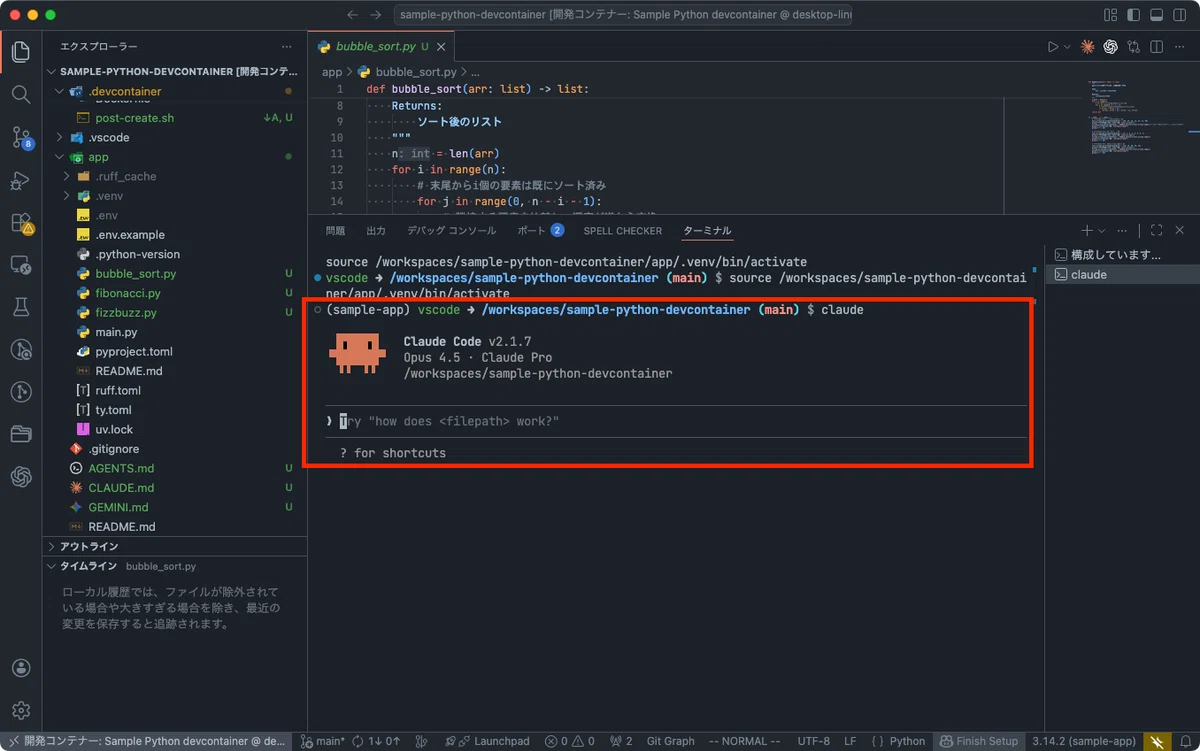Click the open changes compare icon
Image resolution: width=1200 pixels, height=751 pixels.
click(1133, 47)
